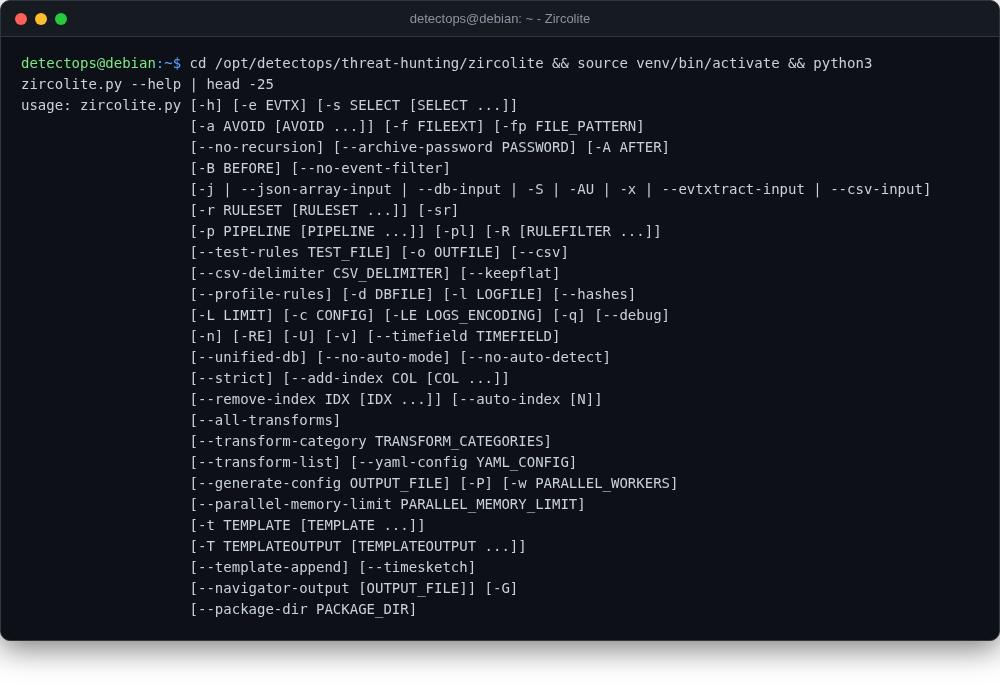The height and width of the screenshot is (699, 1000).
Task: Click the '[--no-auto-detect]' option
Action: (535, 358)
